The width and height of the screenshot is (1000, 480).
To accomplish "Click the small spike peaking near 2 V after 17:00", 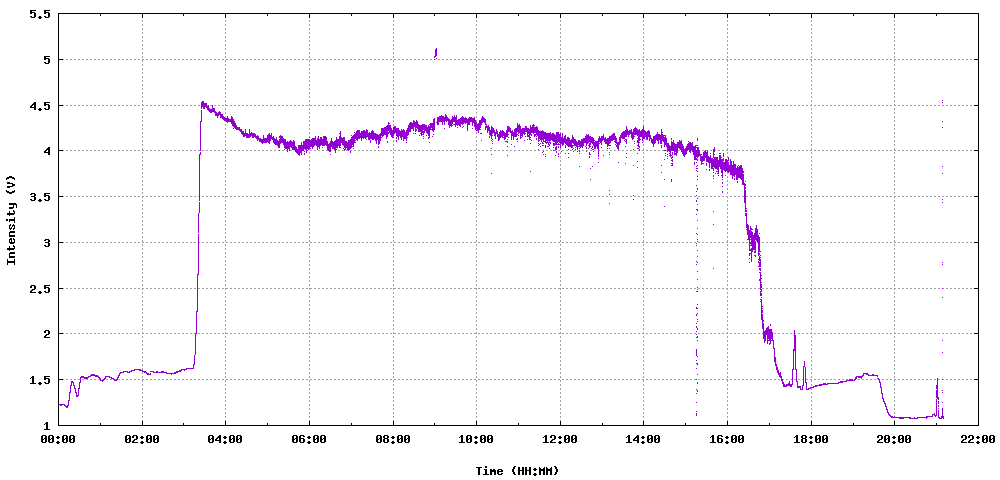I will click(795, 357).
